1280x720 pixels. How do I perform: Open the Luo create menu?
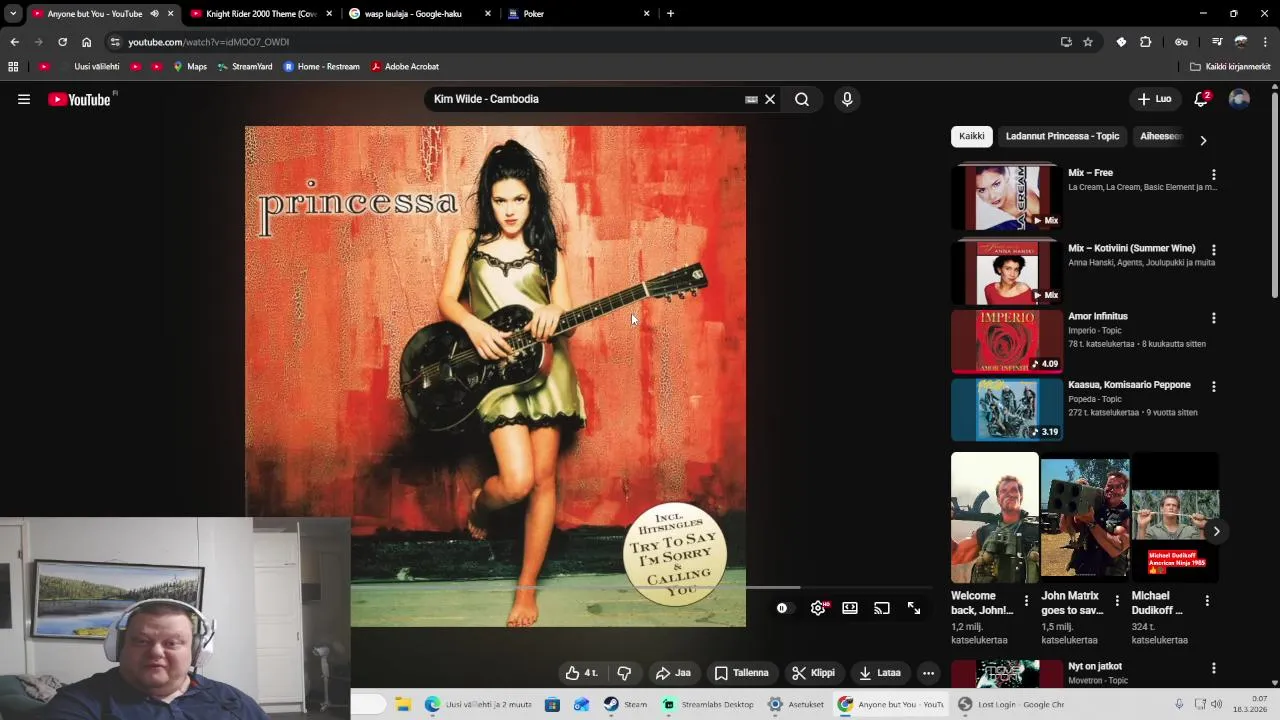pos(1154,99)
